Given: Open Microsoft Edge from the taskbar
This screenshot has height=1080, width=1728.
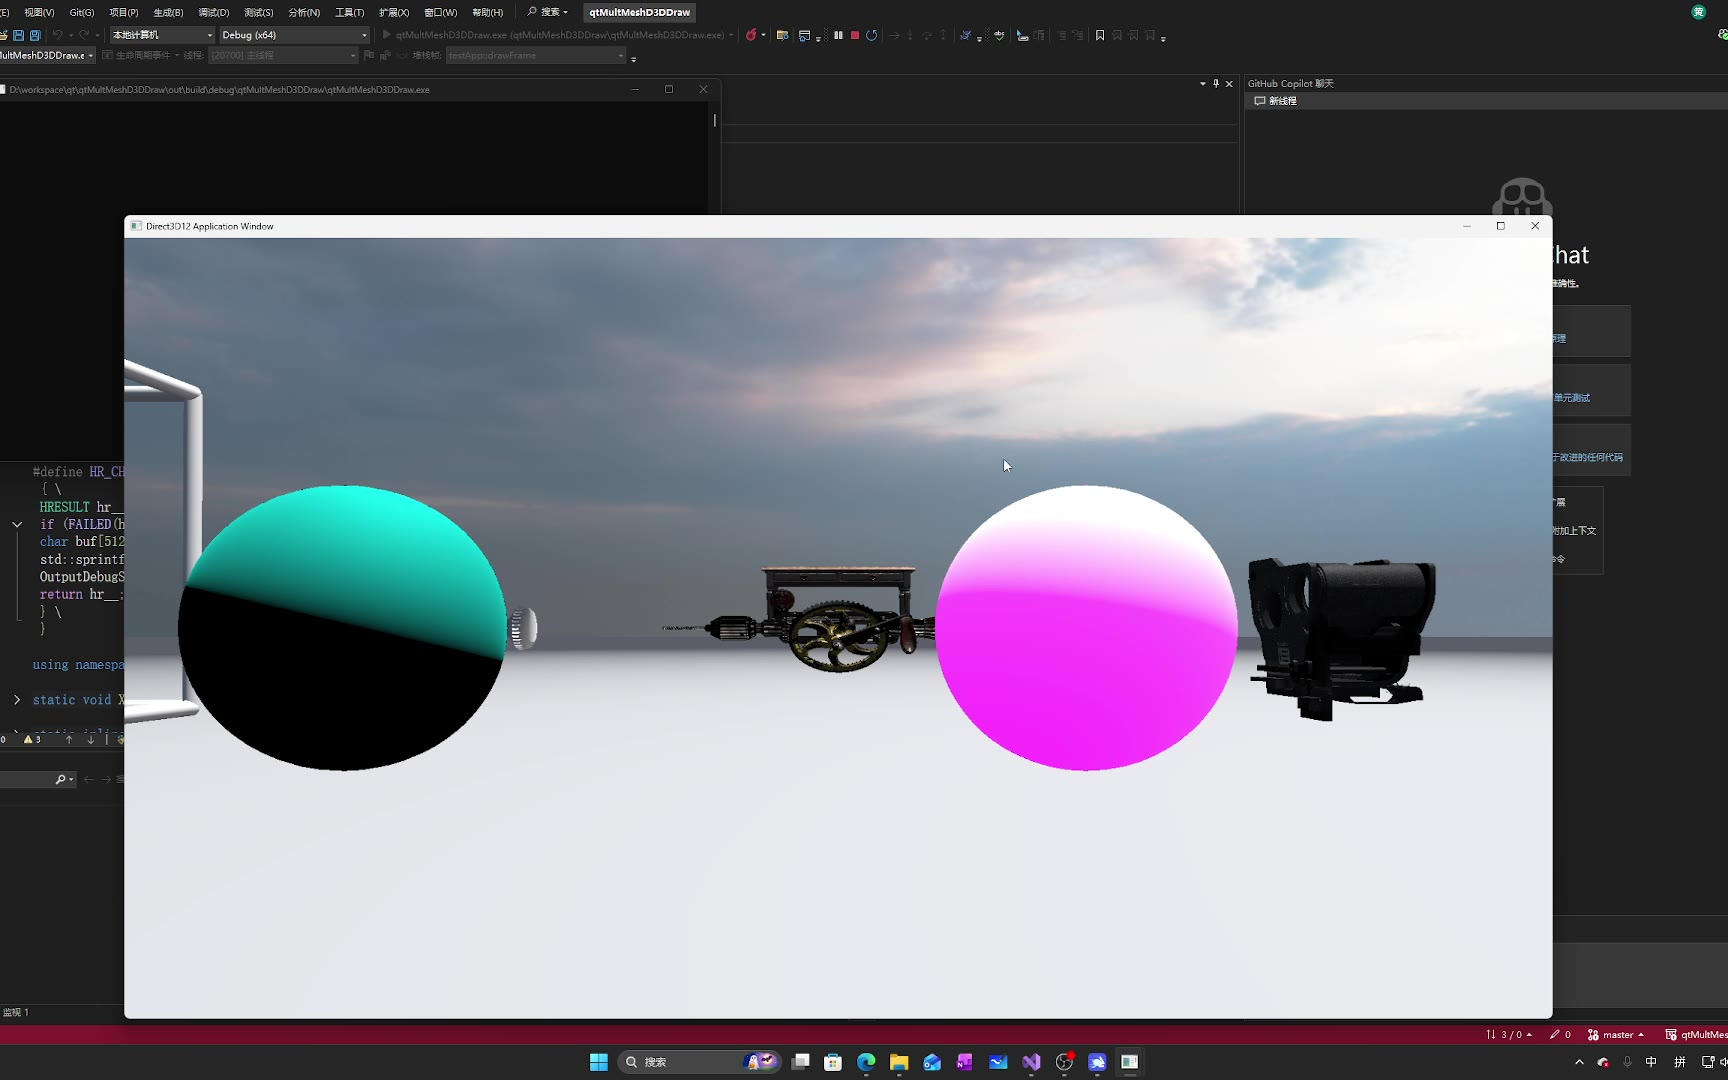Looking at the screenshot, I should [866, 1062].
